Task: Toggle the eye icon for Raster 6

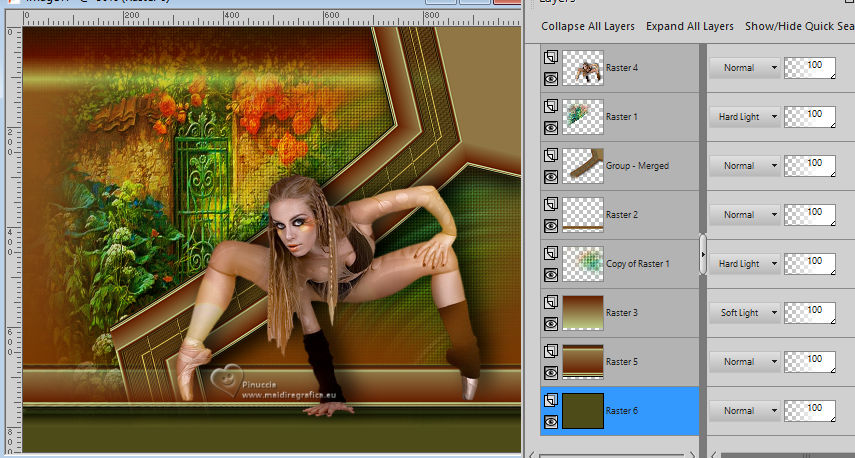Action: (551, 421)
